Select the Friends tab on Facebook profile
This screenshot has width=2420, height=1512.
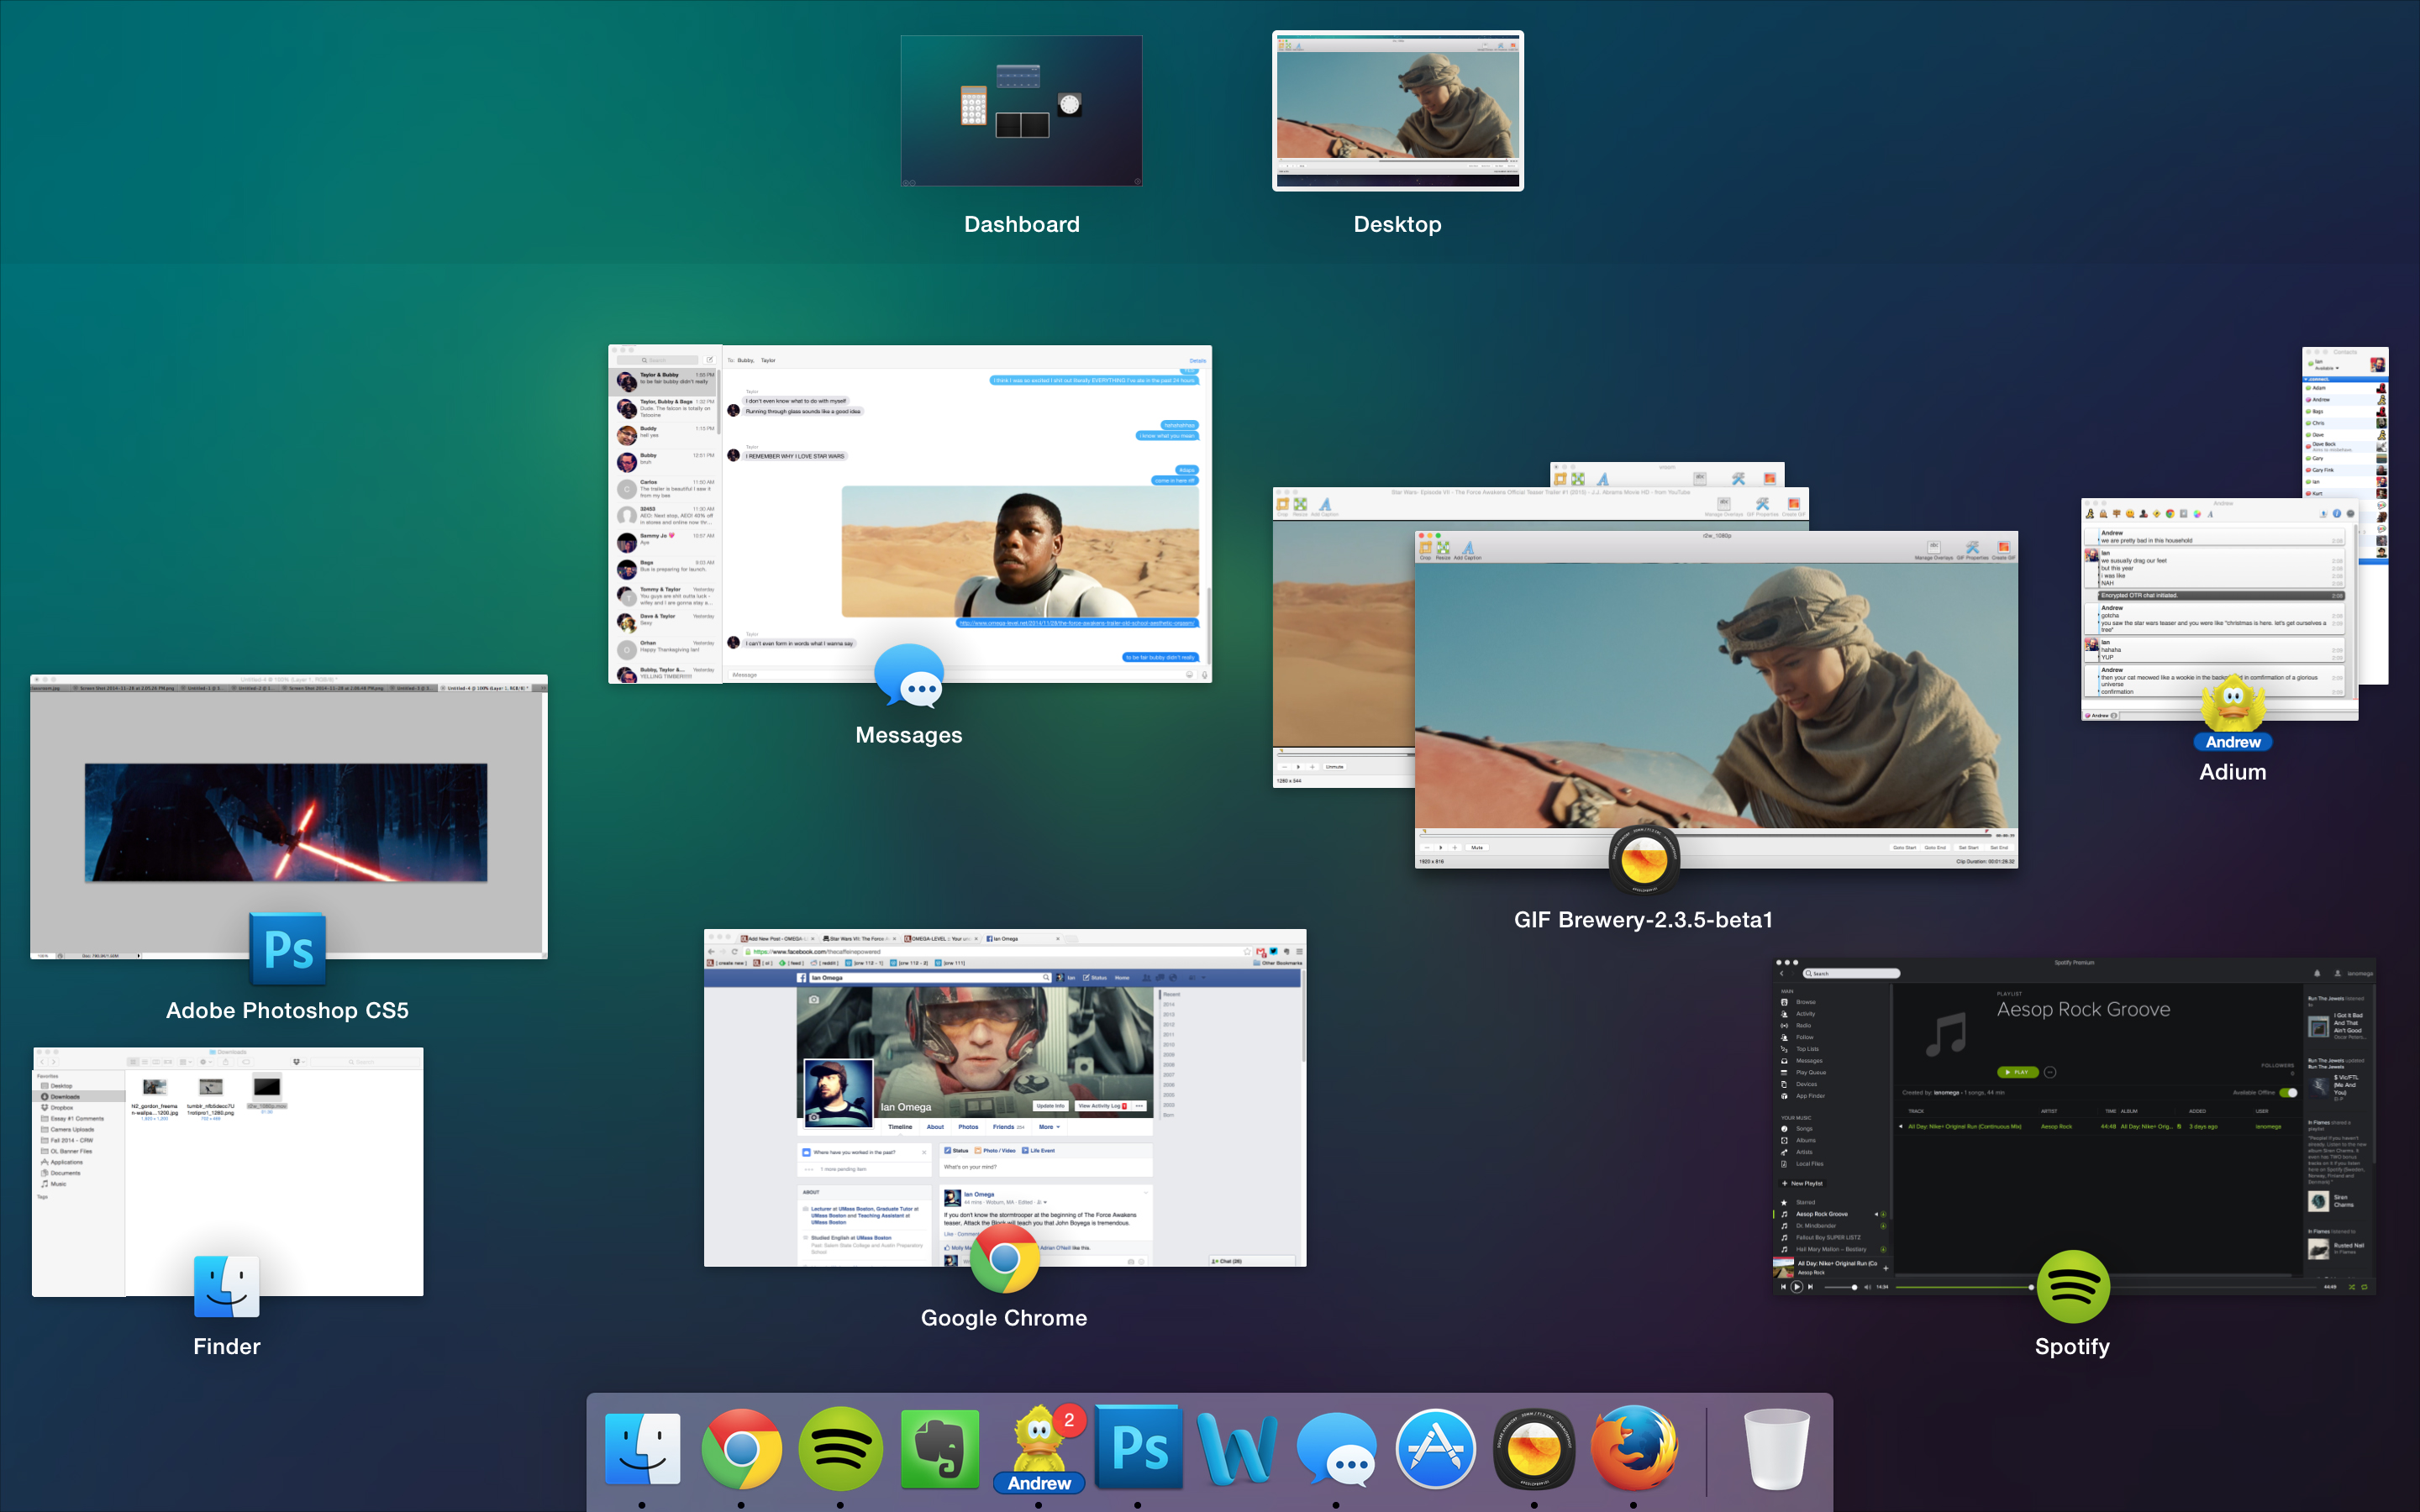(x=1008, y=1127)
